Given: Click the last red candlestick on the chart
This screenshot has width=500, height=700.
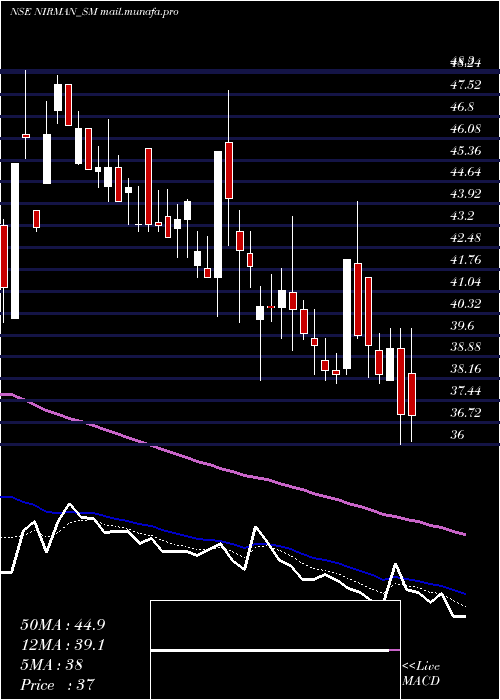Looking at the screenshot, I should [412, 394].
